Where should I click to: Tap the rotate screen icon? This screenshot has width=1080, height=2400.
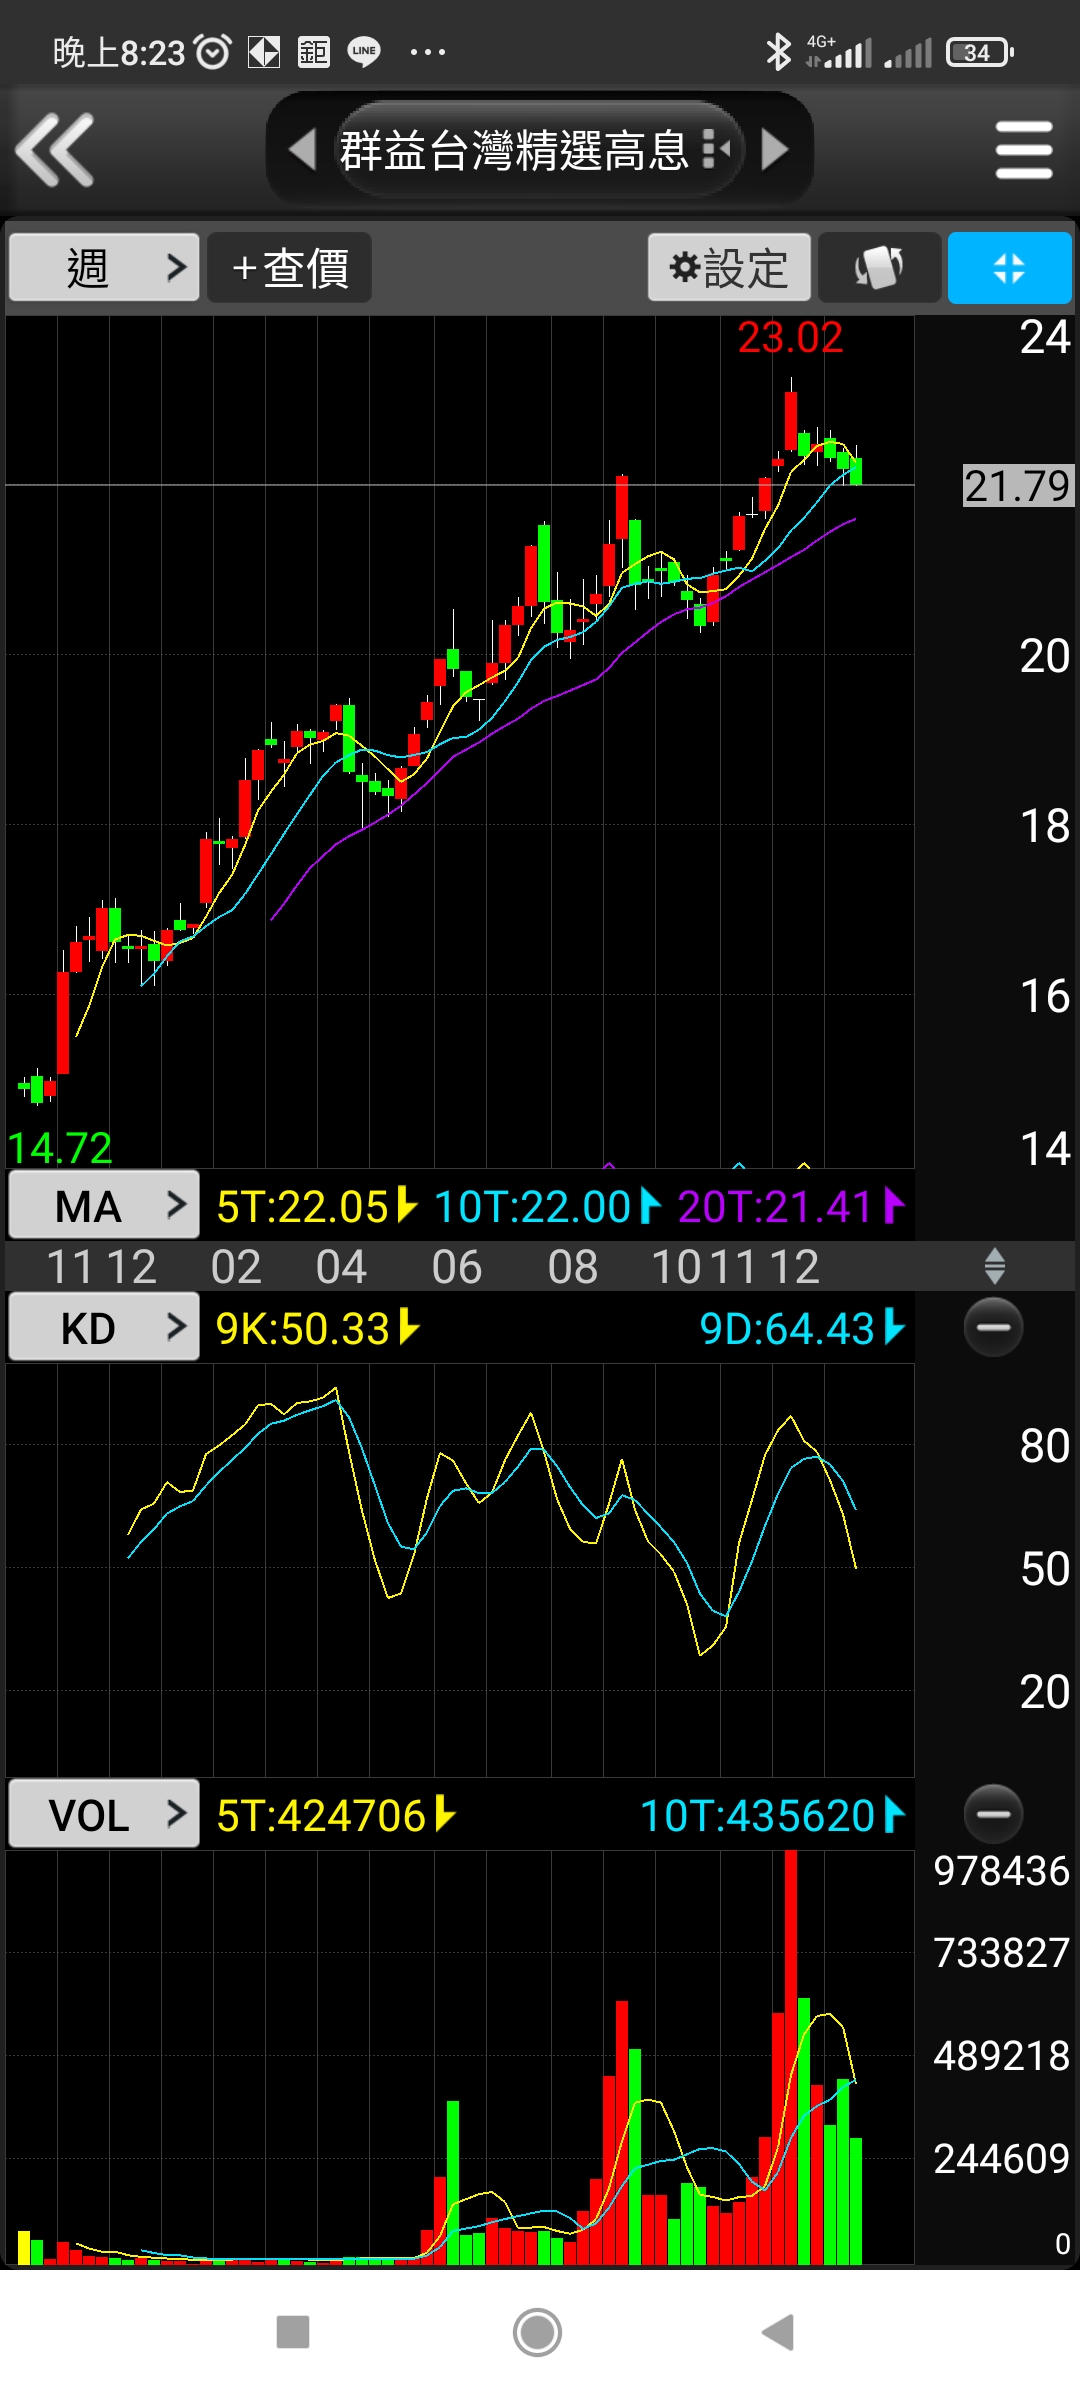(x=879, y=268)
